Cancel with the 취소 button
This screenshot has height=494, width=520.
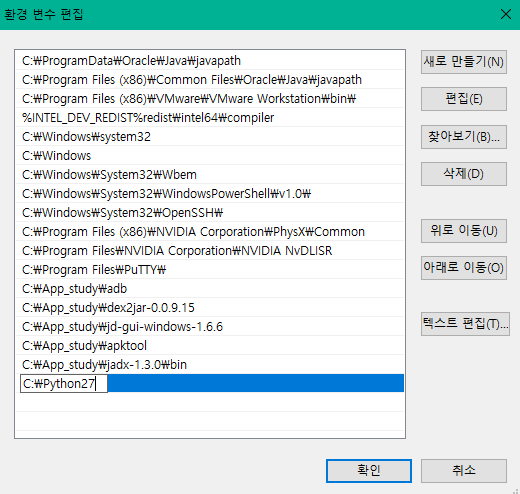[x=464, y=471]
